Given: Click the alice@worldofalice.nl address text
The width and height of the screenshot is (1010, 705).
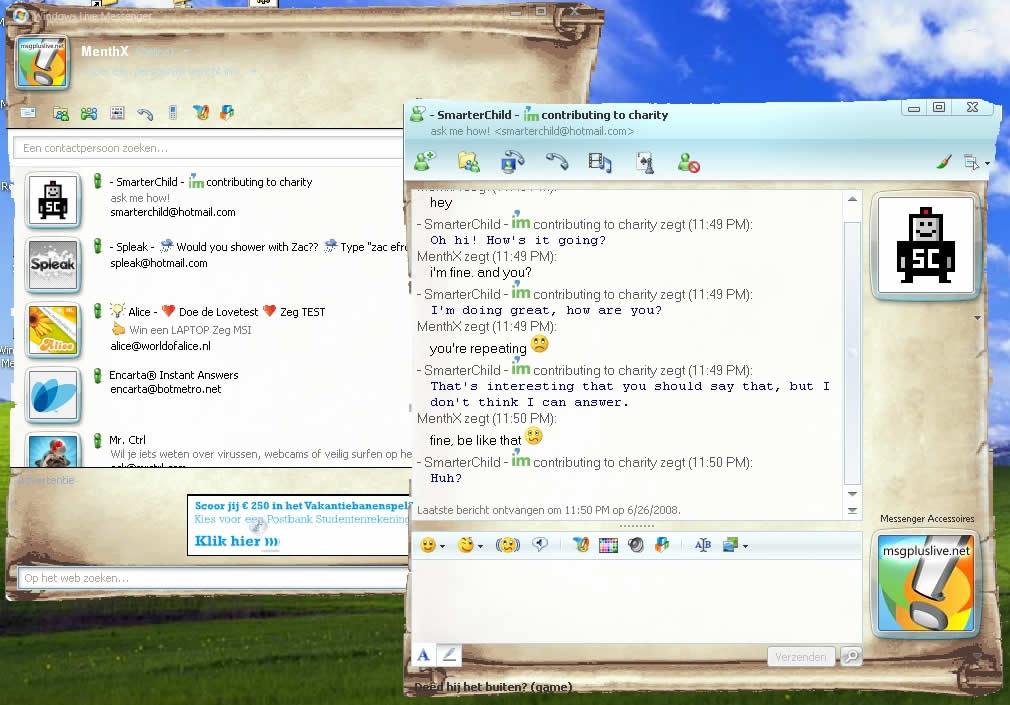Looking at the screenshot, I should (x=160, y=346).
